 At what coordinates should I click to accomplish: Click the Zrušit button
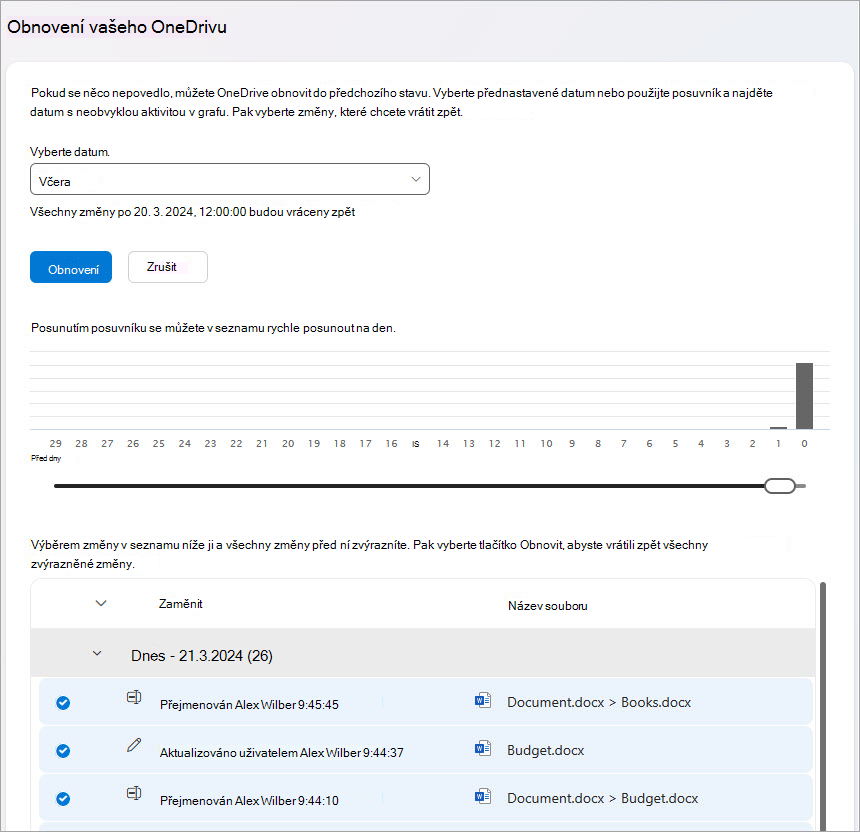click(x=168, y=267)
